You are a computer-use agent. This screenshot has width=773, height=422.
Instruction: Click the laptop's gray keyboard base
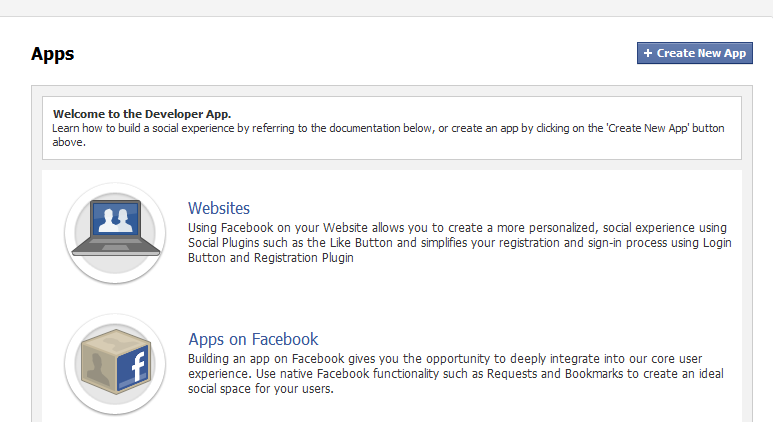(116, 246)
